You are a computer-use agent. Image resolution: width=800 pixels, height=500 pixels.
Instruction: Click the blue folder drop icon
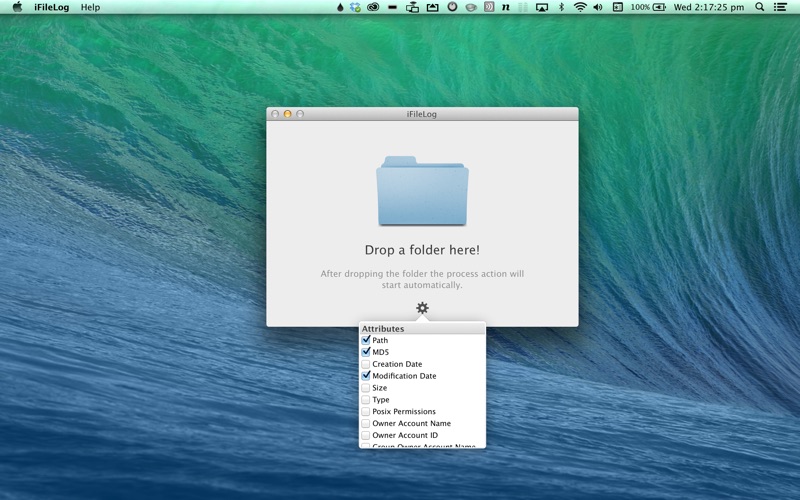(x=422, y=190)
